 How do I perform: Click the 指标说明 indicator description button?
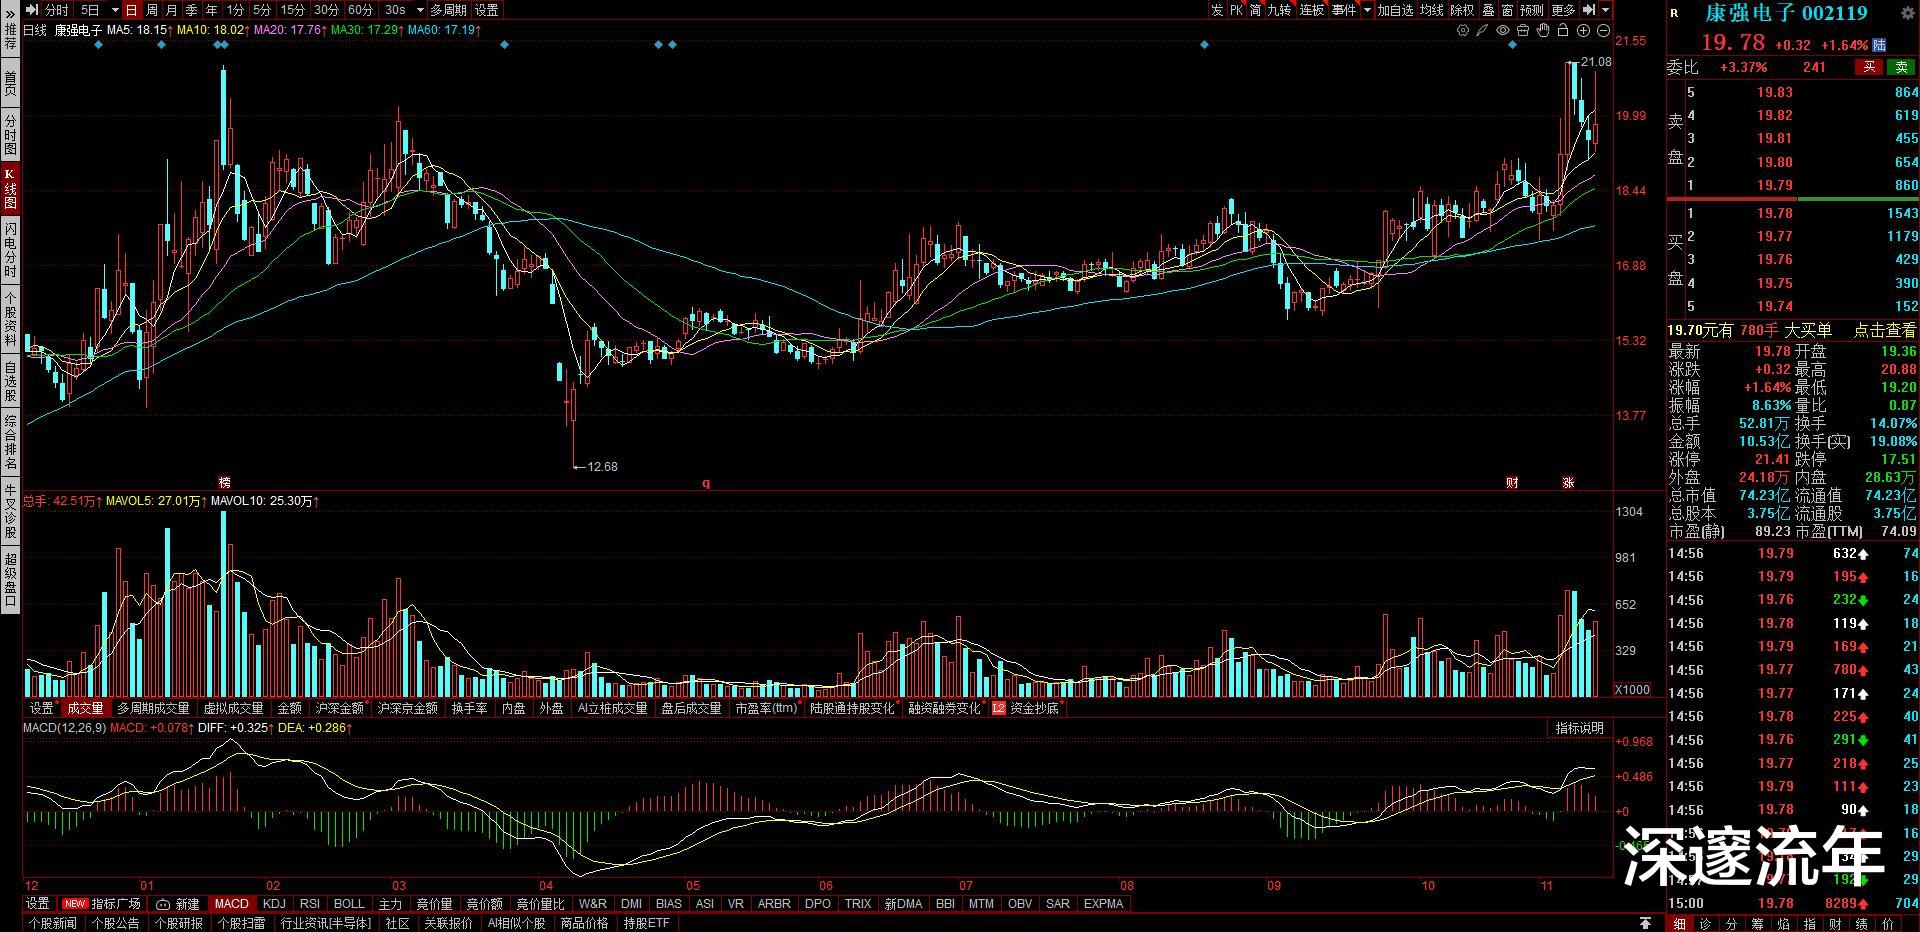pos(1579,728)
